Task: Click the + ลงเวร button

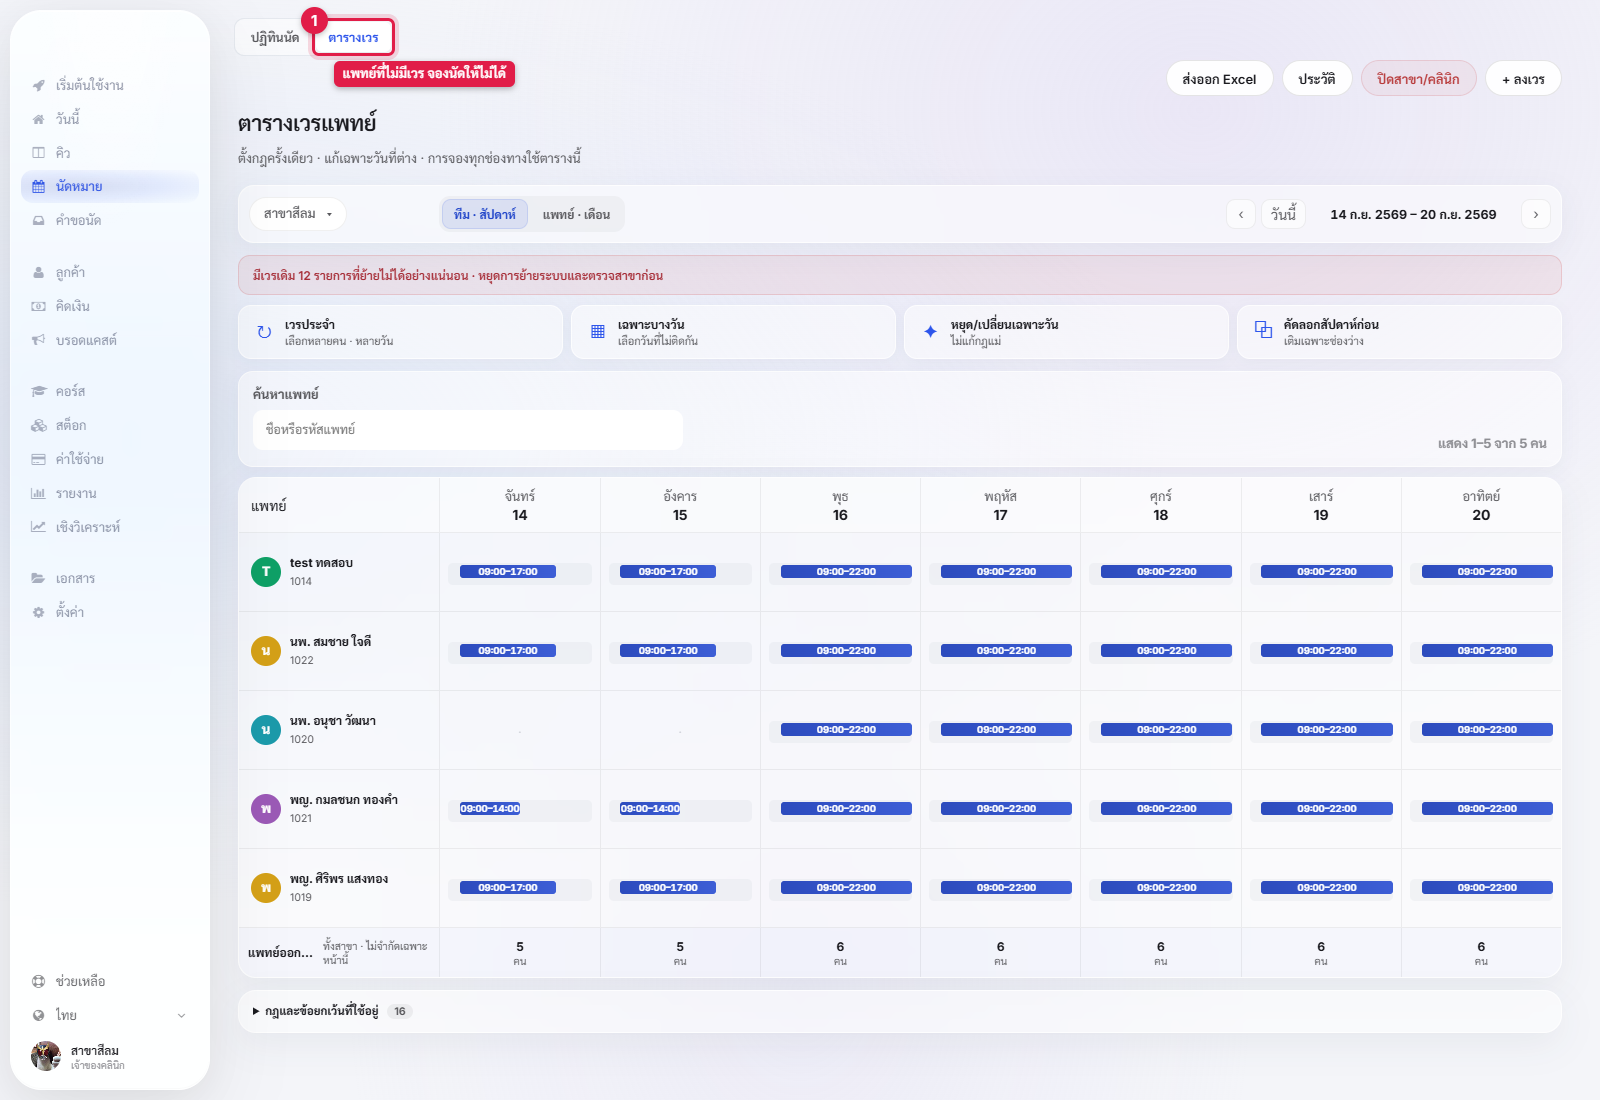Action: click(x=1523, y=79)
